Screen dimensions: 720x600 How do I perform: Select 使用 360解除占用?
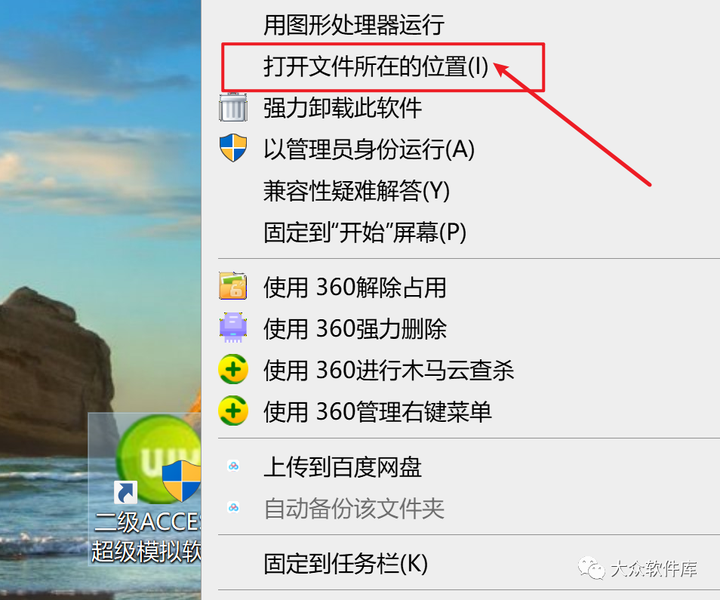click(x=461, y=287)
